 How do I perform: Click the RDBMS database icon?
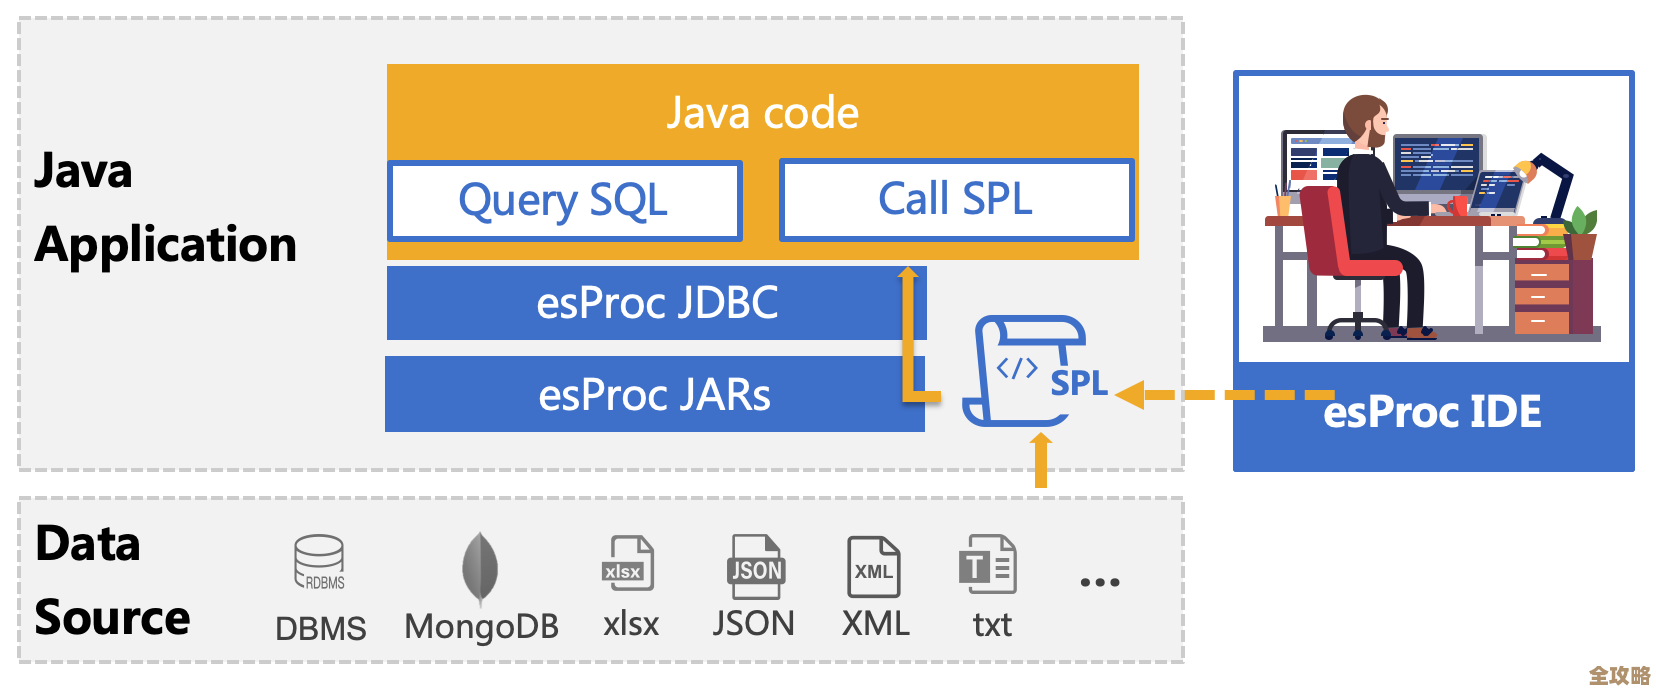point(319,563)
